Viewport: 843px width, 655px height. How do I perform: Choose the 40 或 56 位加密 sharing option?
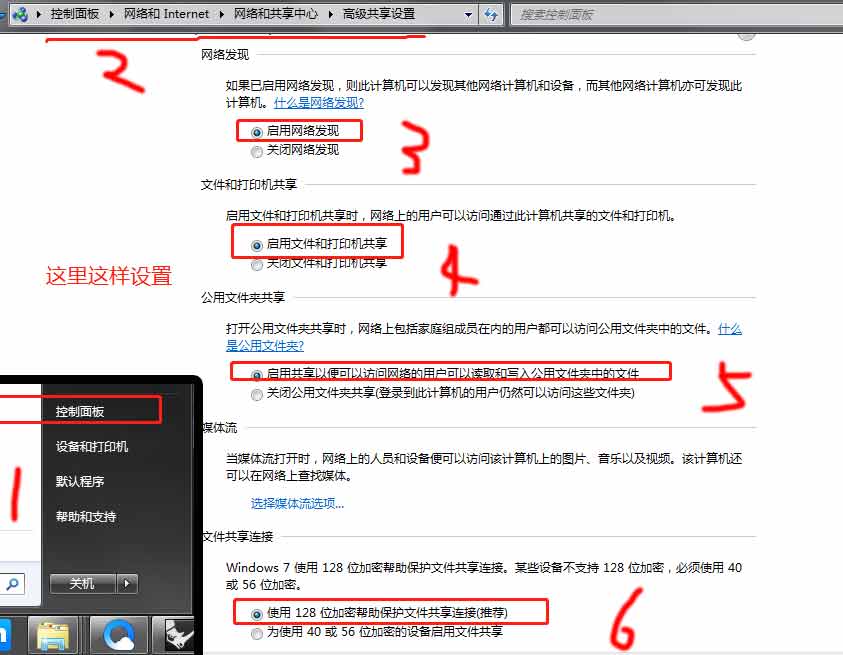257,632
